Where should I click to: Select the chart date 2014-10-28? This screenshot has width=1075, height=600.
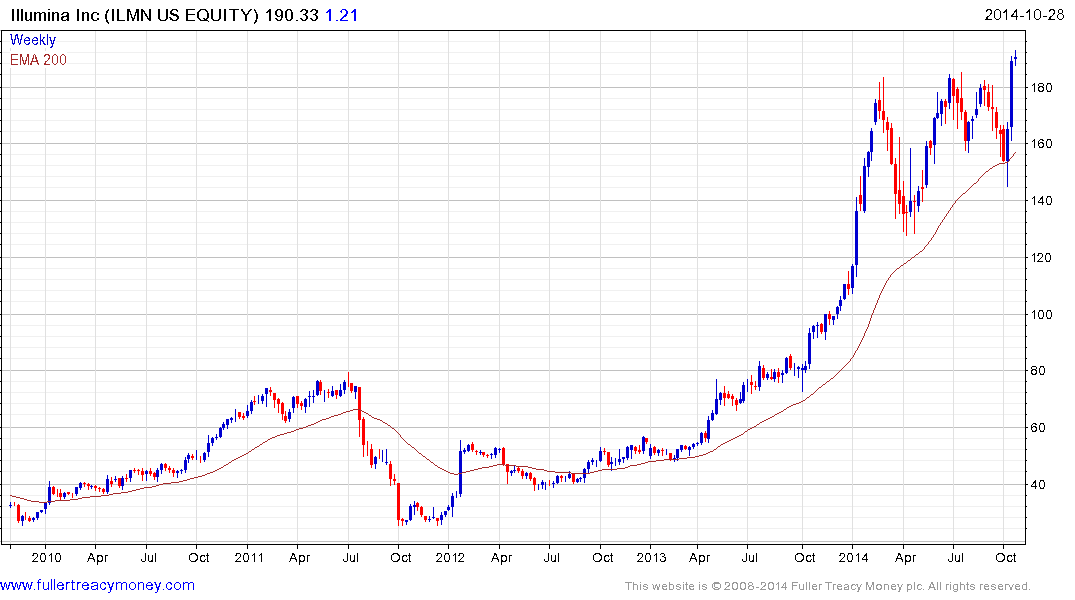pyautogui.click(x=1024, y=15)
